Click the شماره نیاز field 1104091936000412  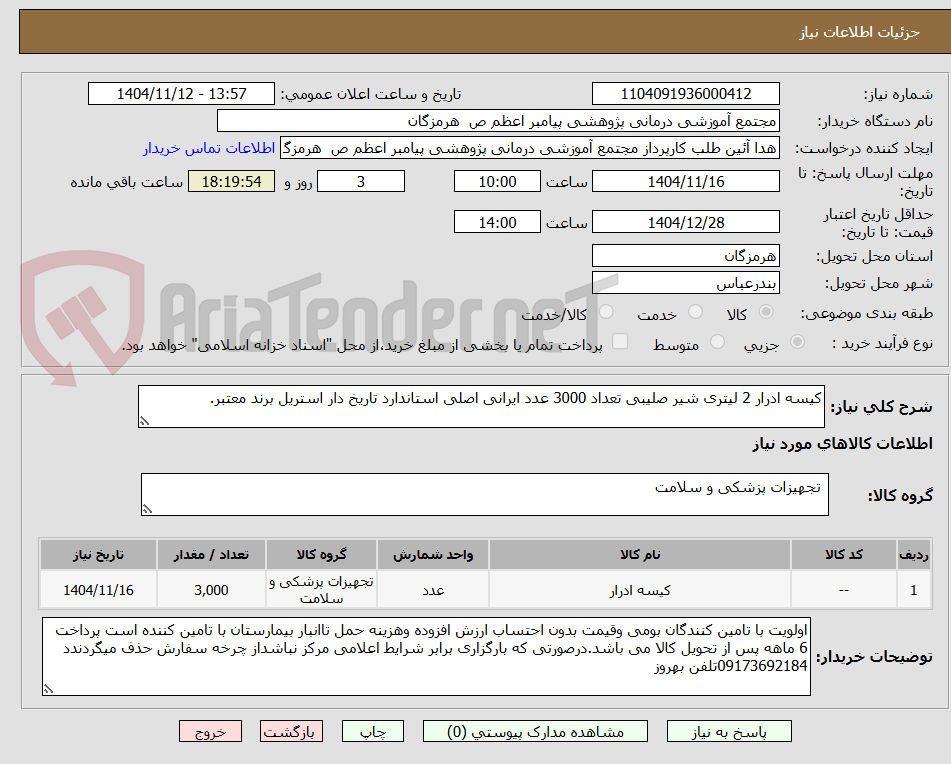(x=685, y=94)
